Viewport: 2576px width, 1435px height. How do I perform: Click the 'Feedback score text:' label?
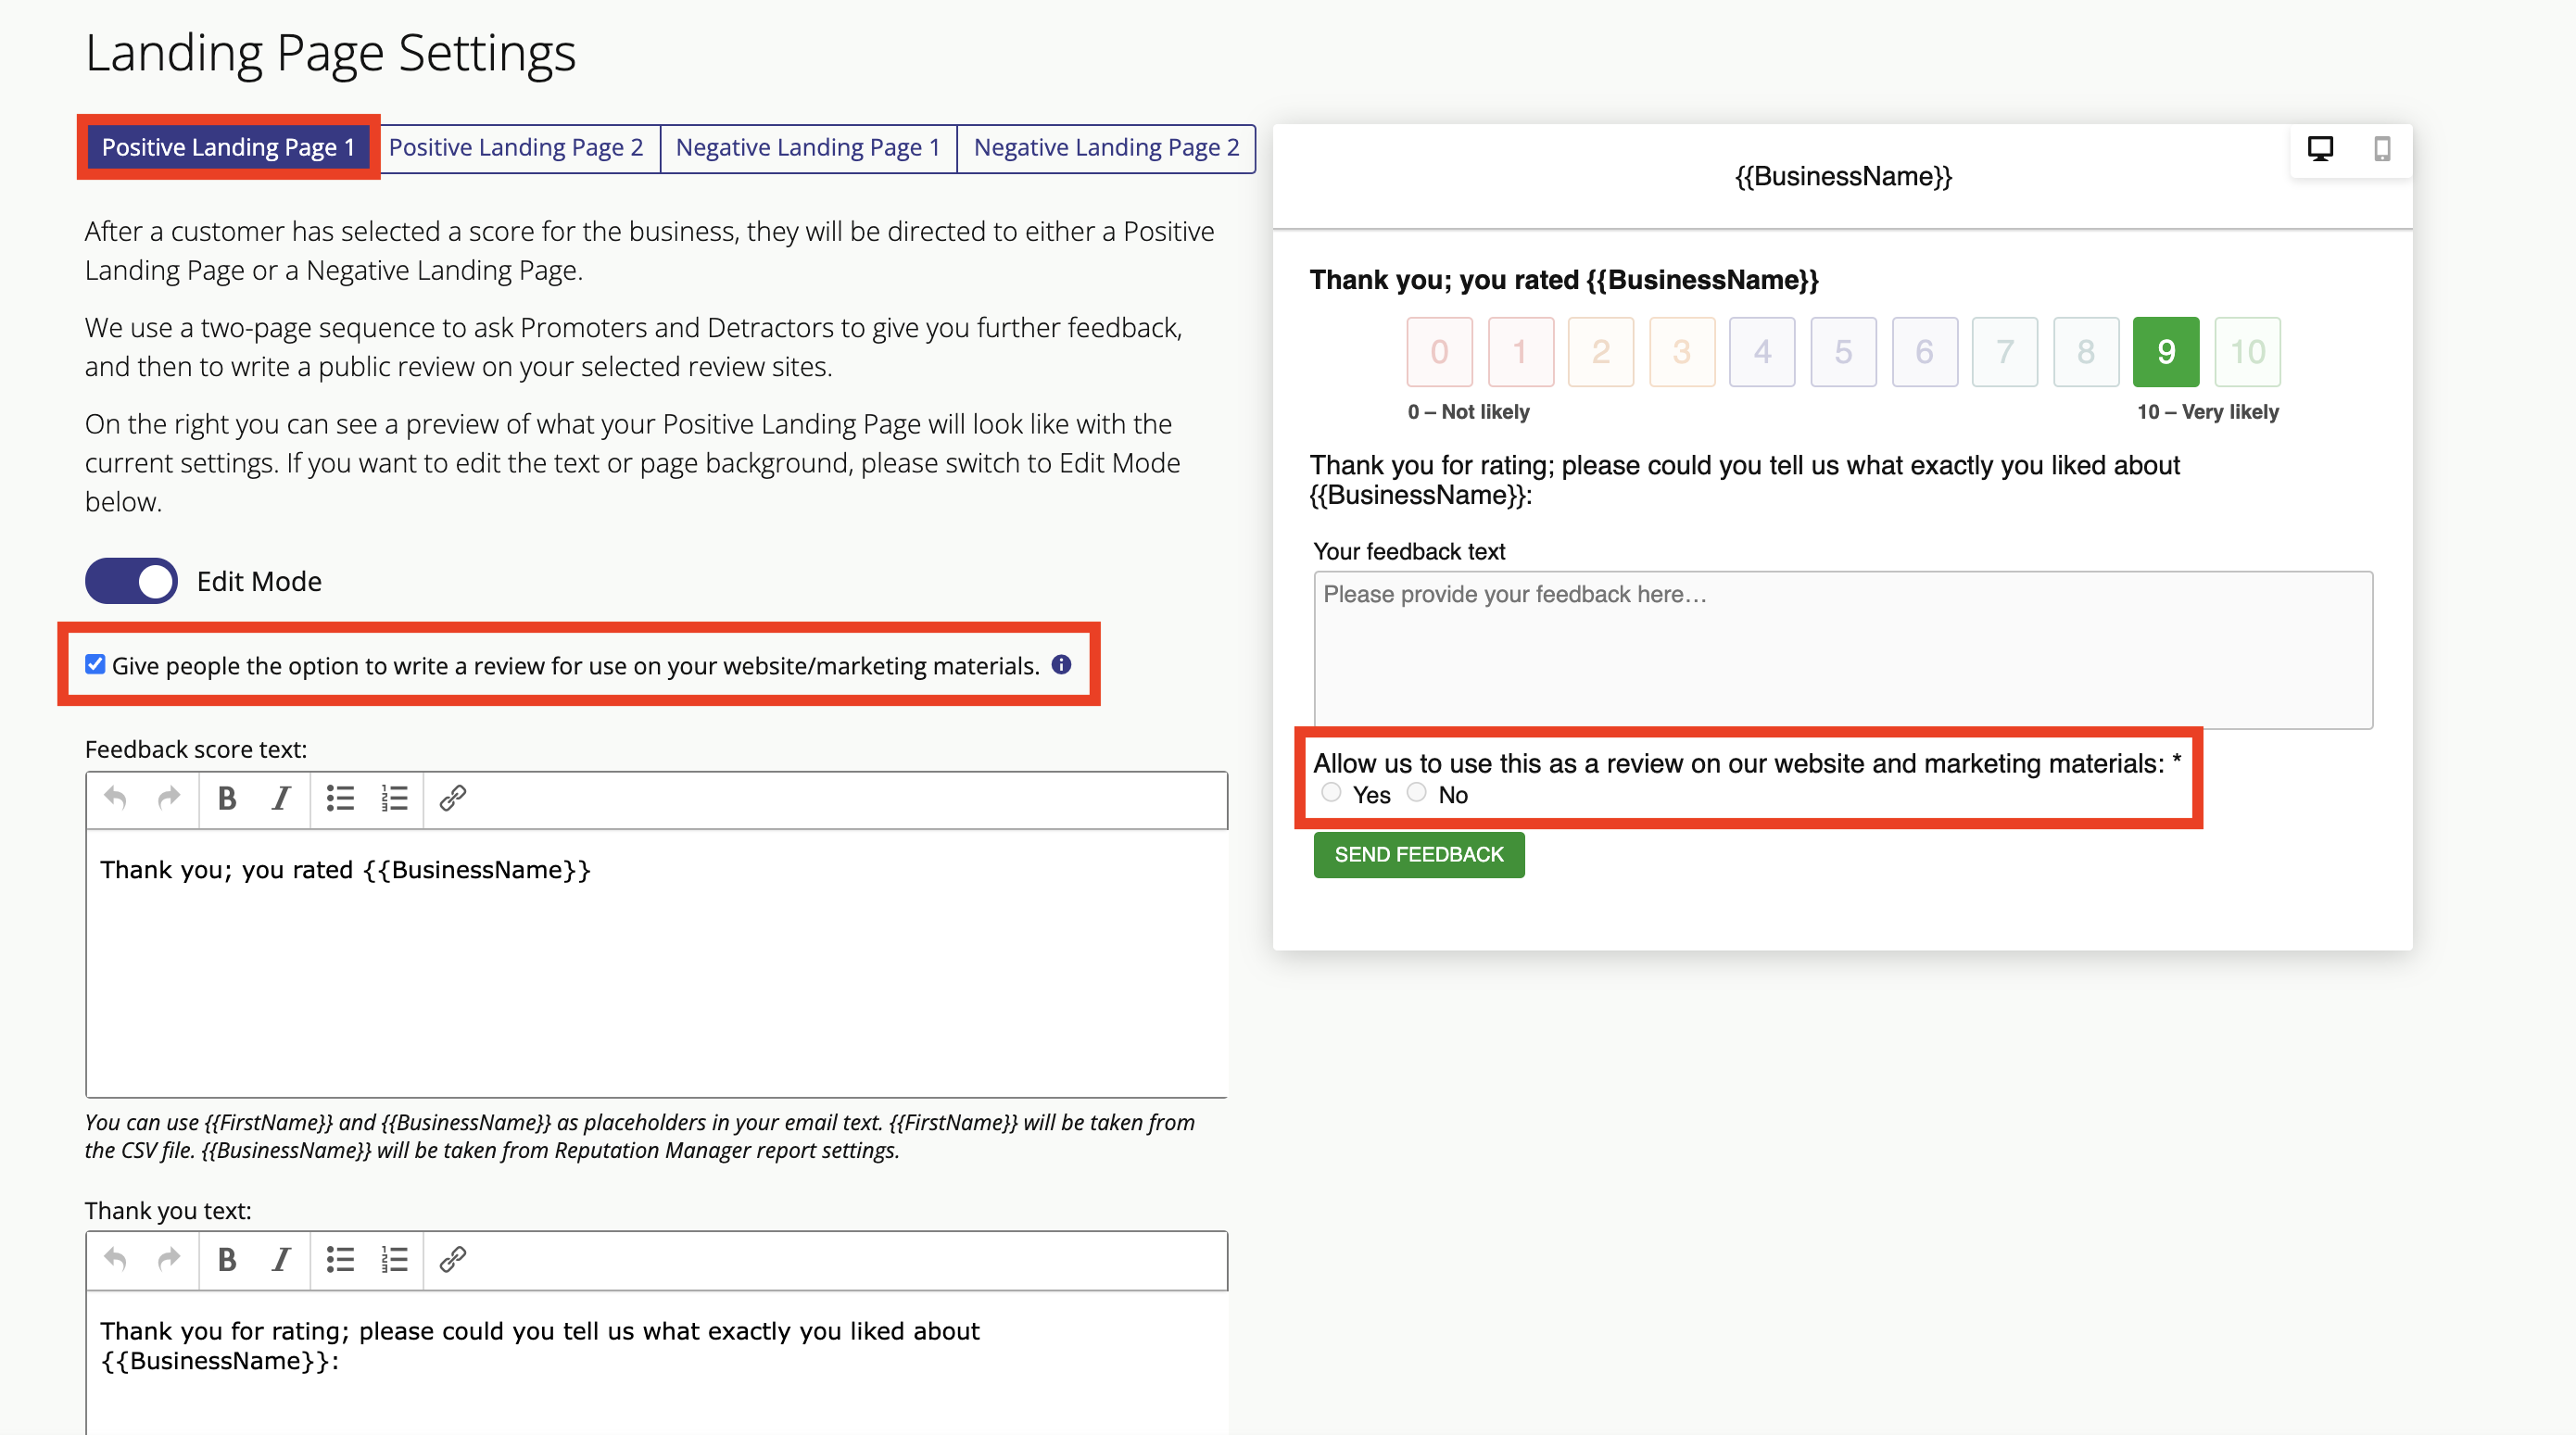tap(196, 749)
